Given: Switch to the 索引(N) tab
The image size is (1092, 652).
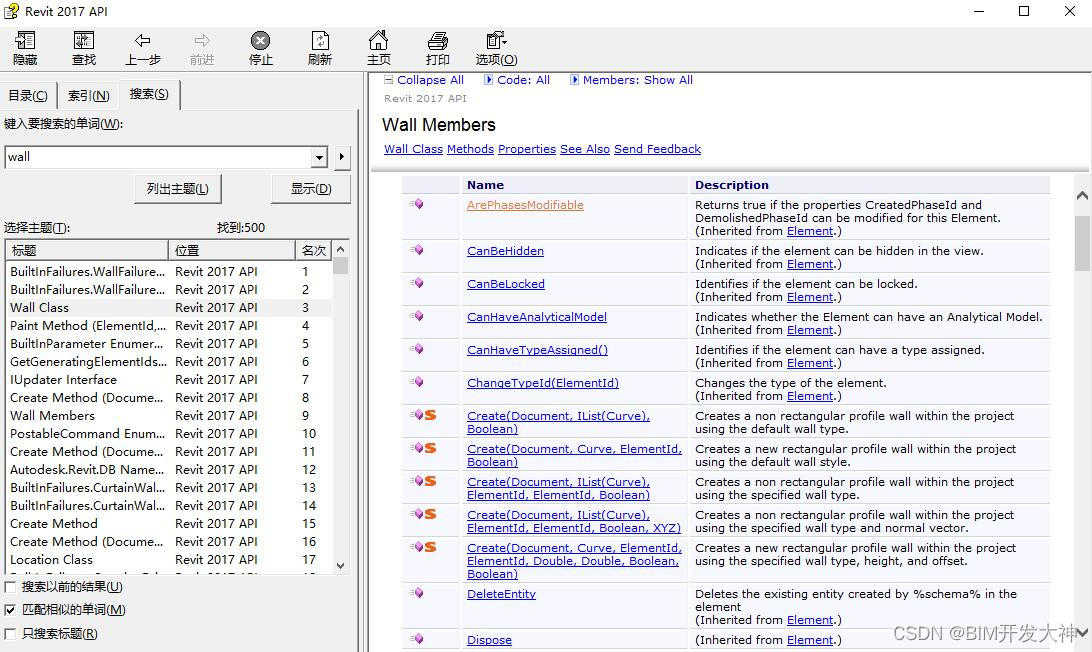Looking at the screenshot, I should (x=88, y=95).
